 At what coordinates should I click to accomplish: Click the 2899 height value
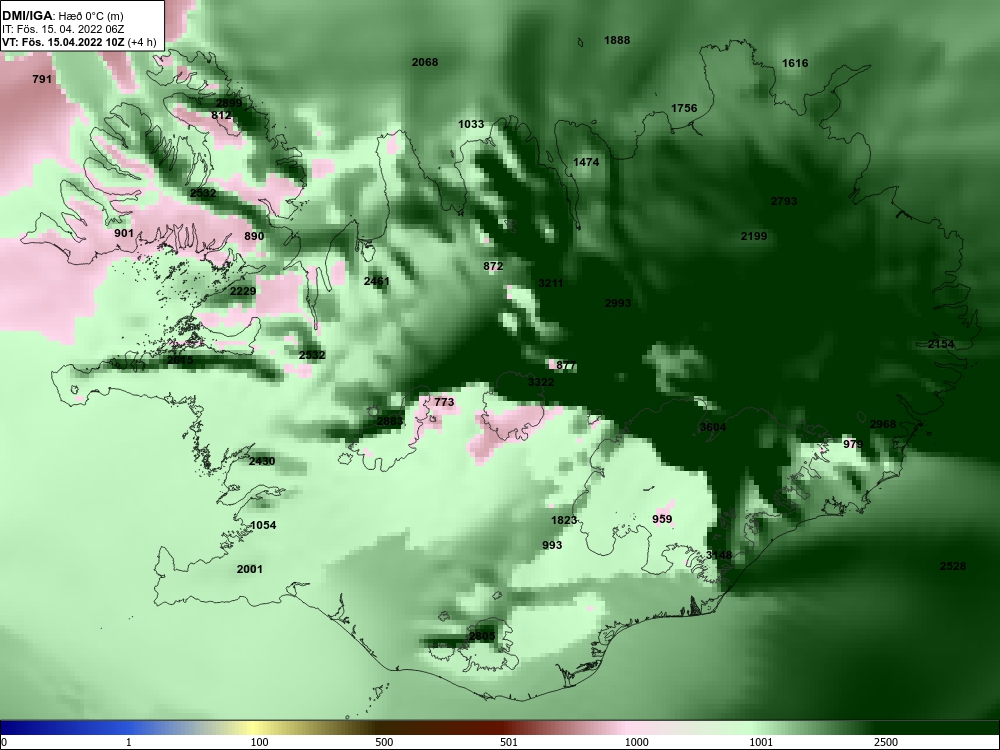(x=228, y=103)
